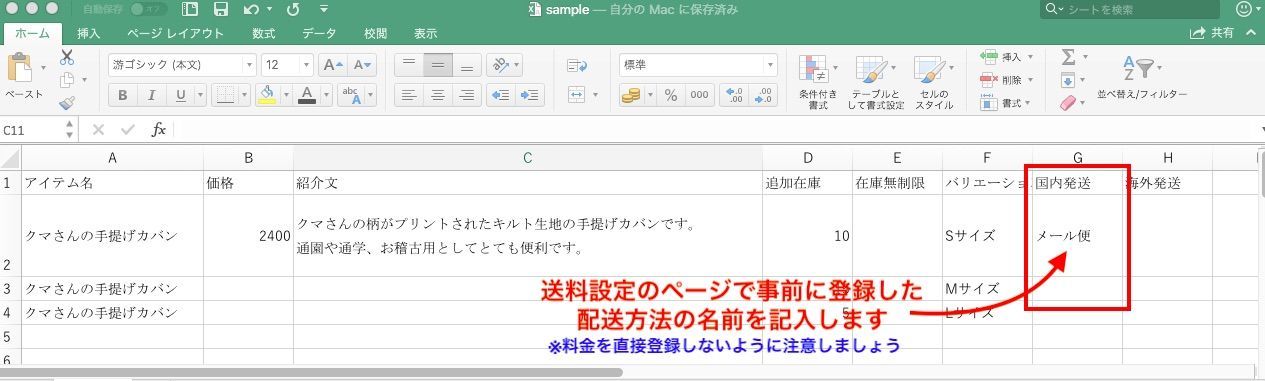The width and height of the screenshot is (1265, 381).
Task: Switch to the データ tab
Action: coord(320,33)
